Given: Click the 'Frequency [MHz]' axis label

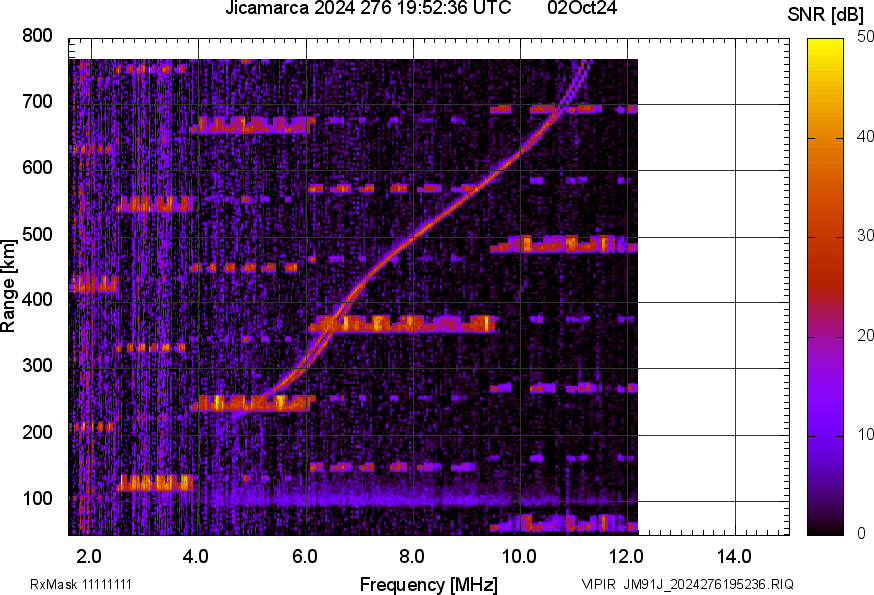Looking at the screenshot, I should [429, 585].
